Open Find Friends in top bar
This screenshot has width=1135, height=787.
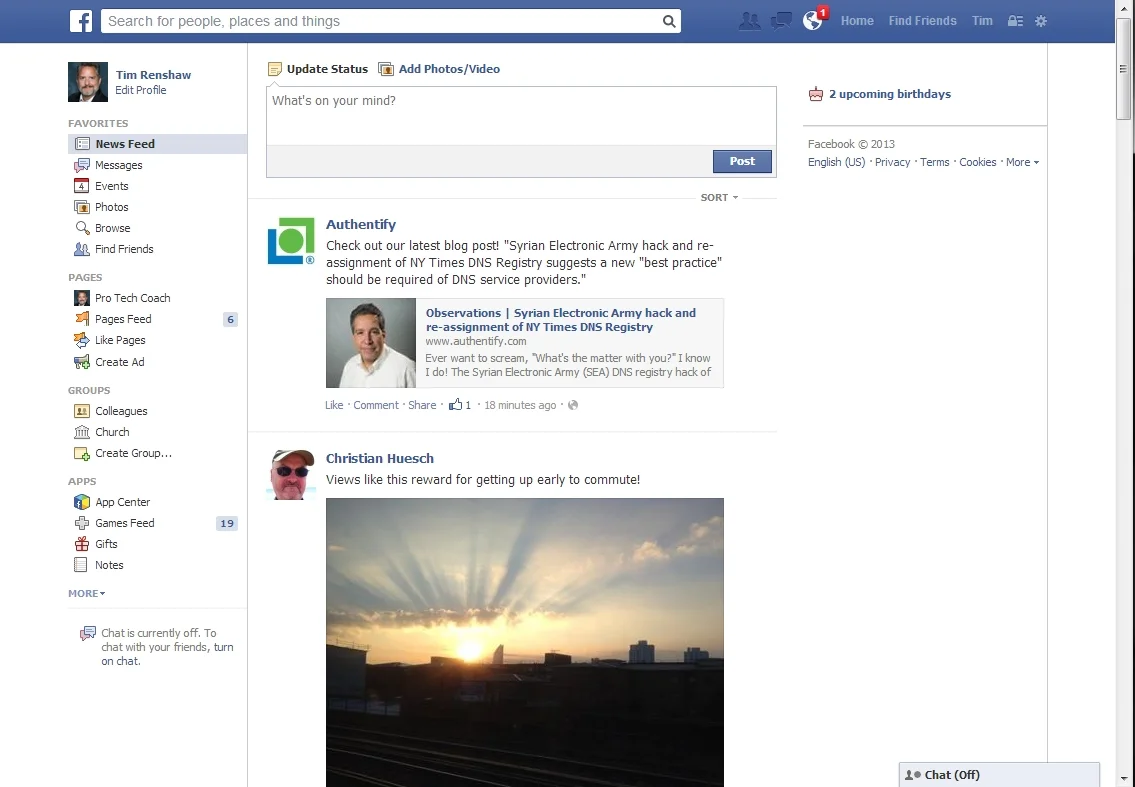(x=922, y=21)
